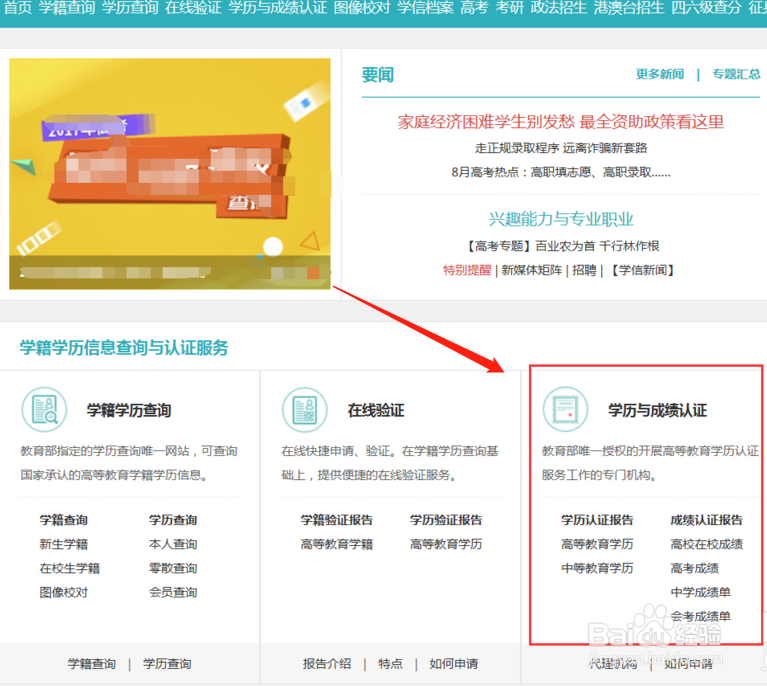Click 高考成绩 link
Viewport: 767px width, 686px height.
click(695, 568)
